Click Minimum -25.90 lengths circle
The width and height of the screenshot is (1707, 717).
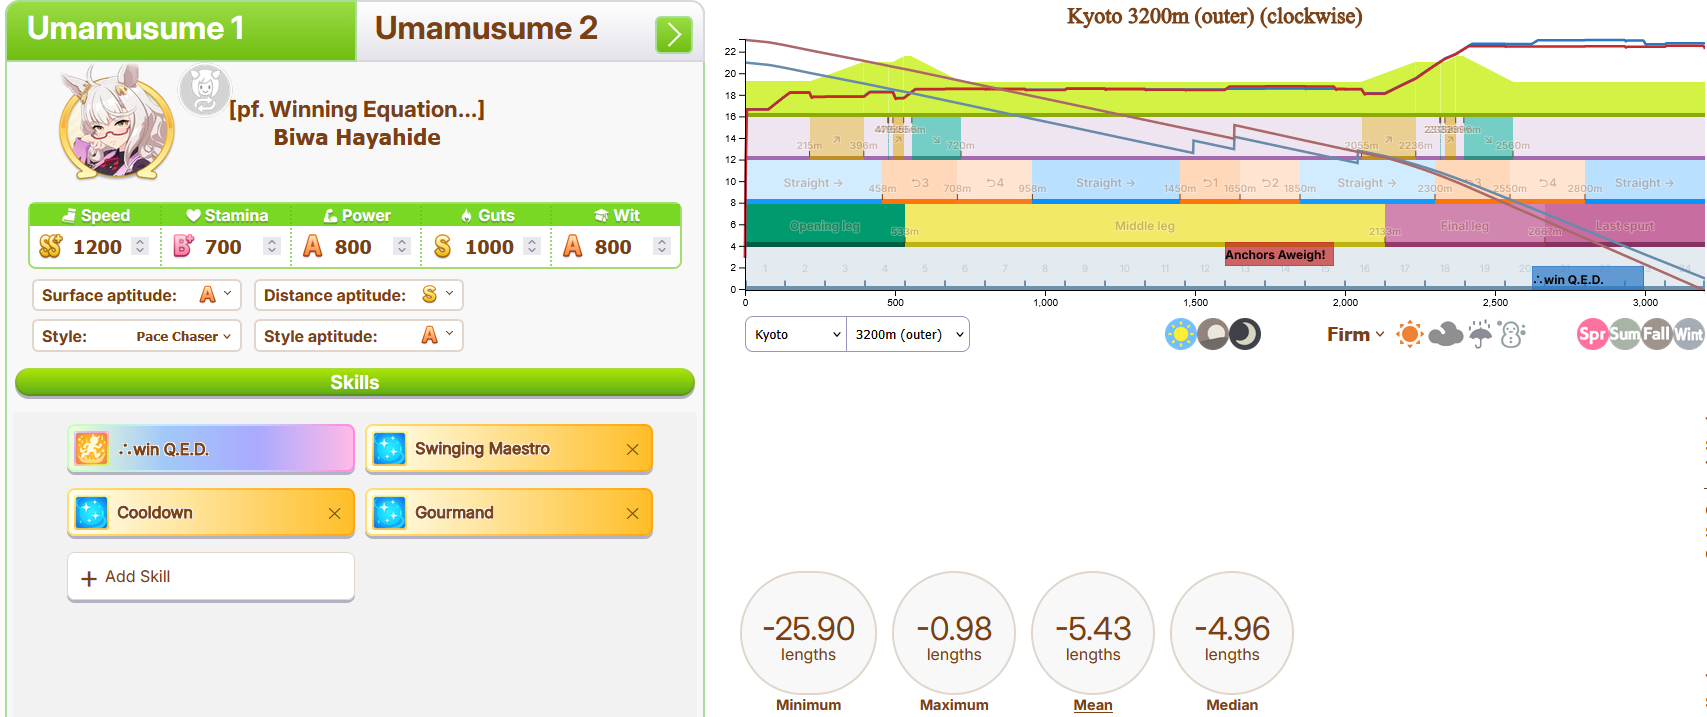[x=808, y=633]
